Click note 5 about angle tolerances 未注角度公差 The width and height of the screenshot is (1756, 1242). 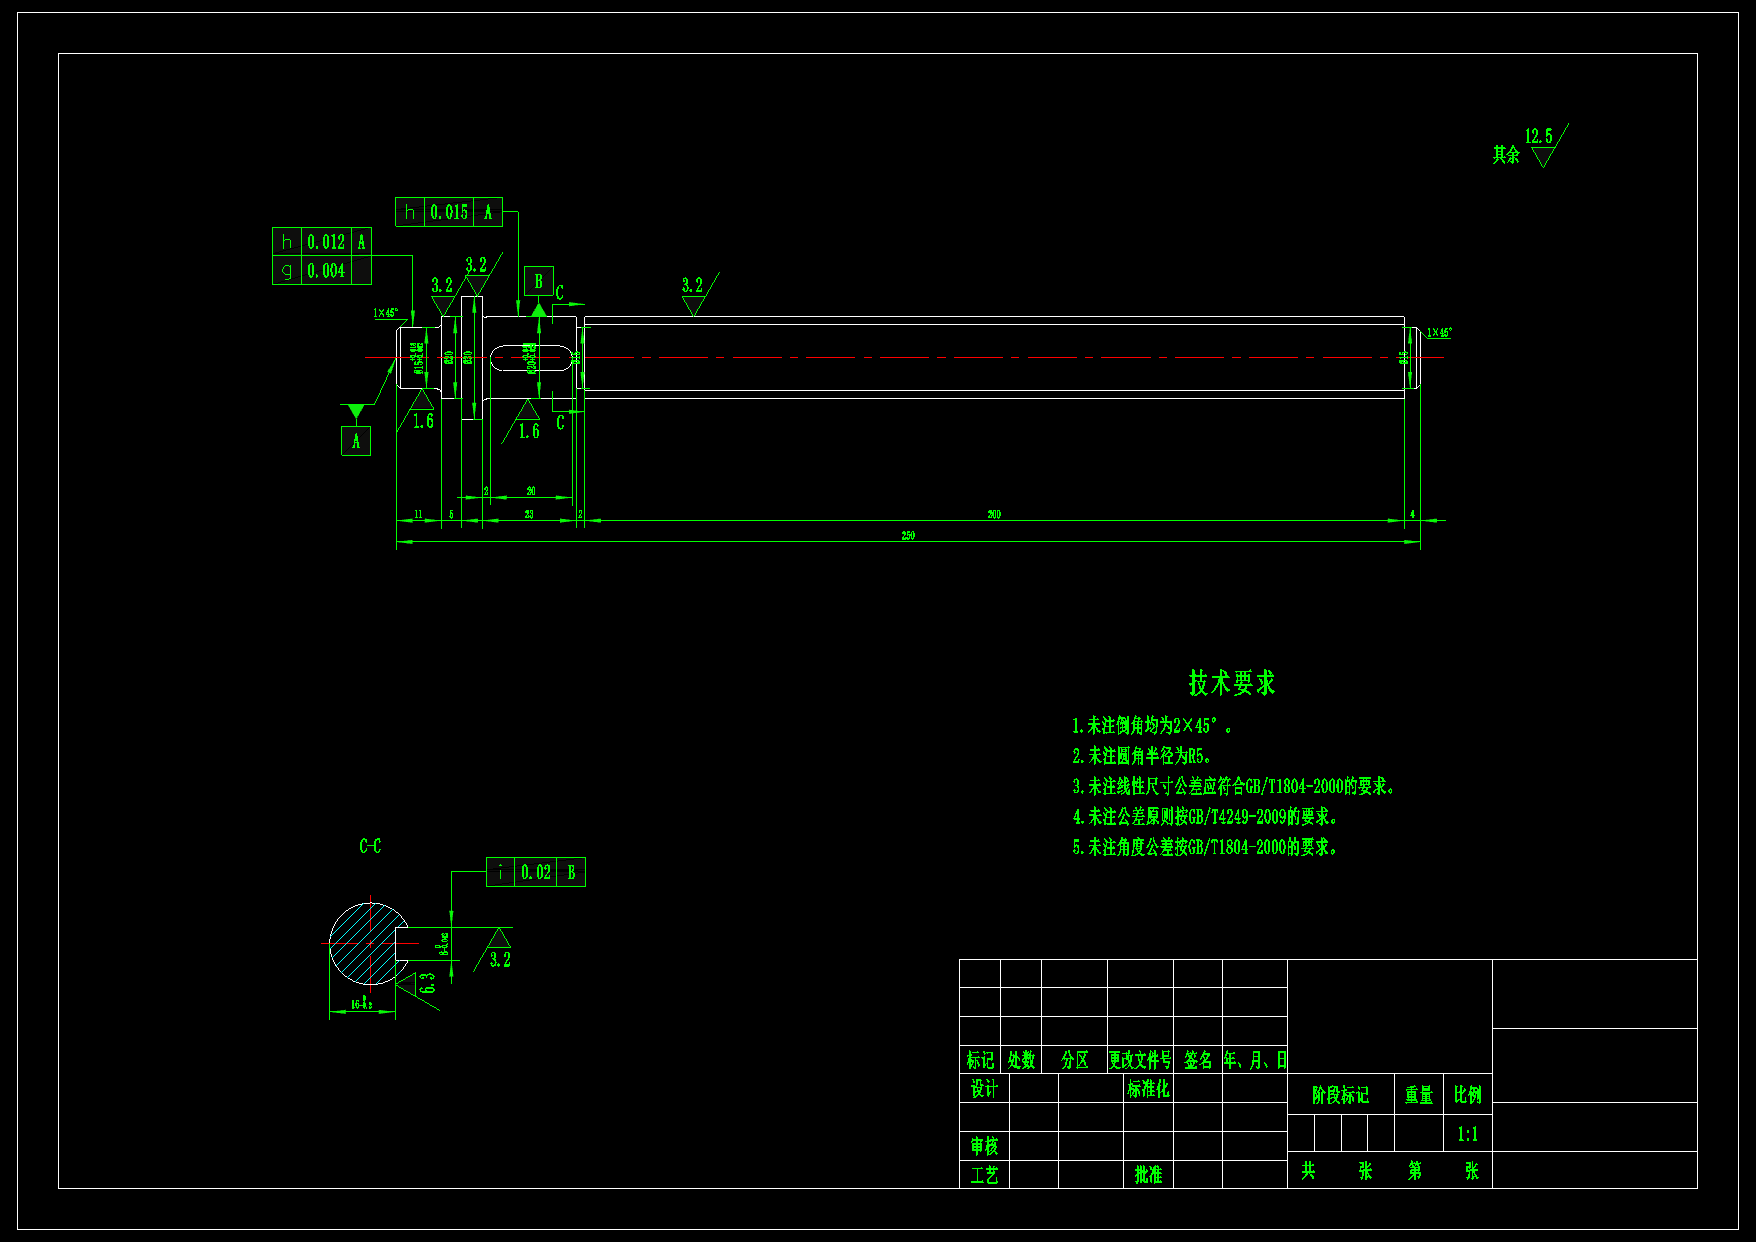1205,847
